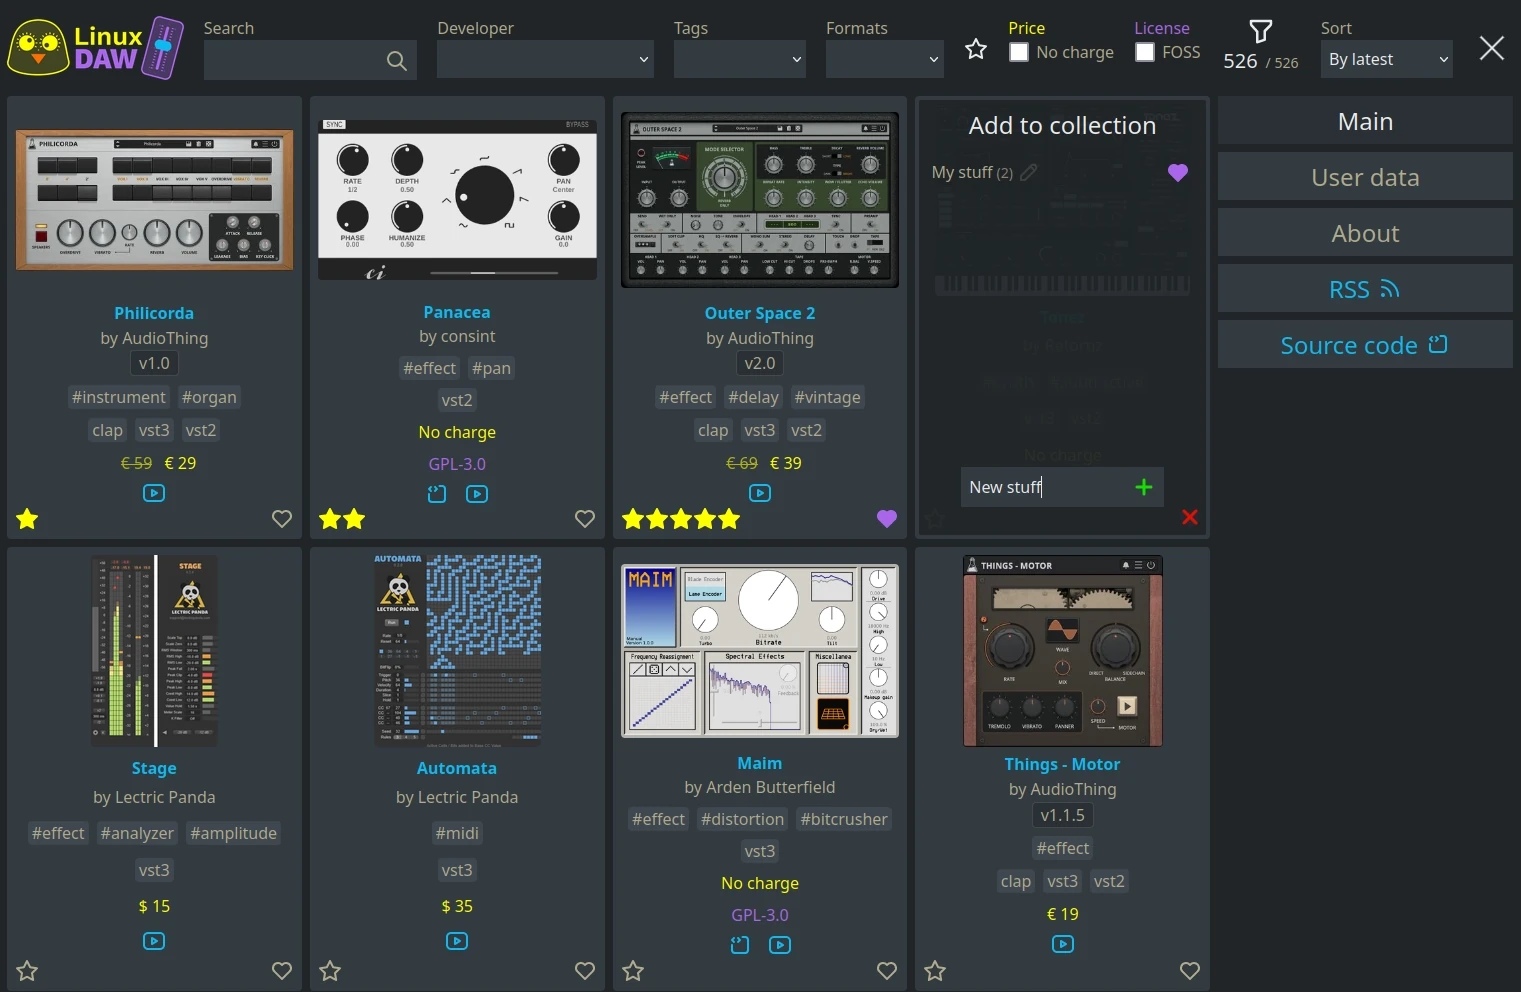Filter by #vintage tag on Outer Space 2
Image resolution: width=1521 pixels, height=992 pixels.
coord(827,397)
